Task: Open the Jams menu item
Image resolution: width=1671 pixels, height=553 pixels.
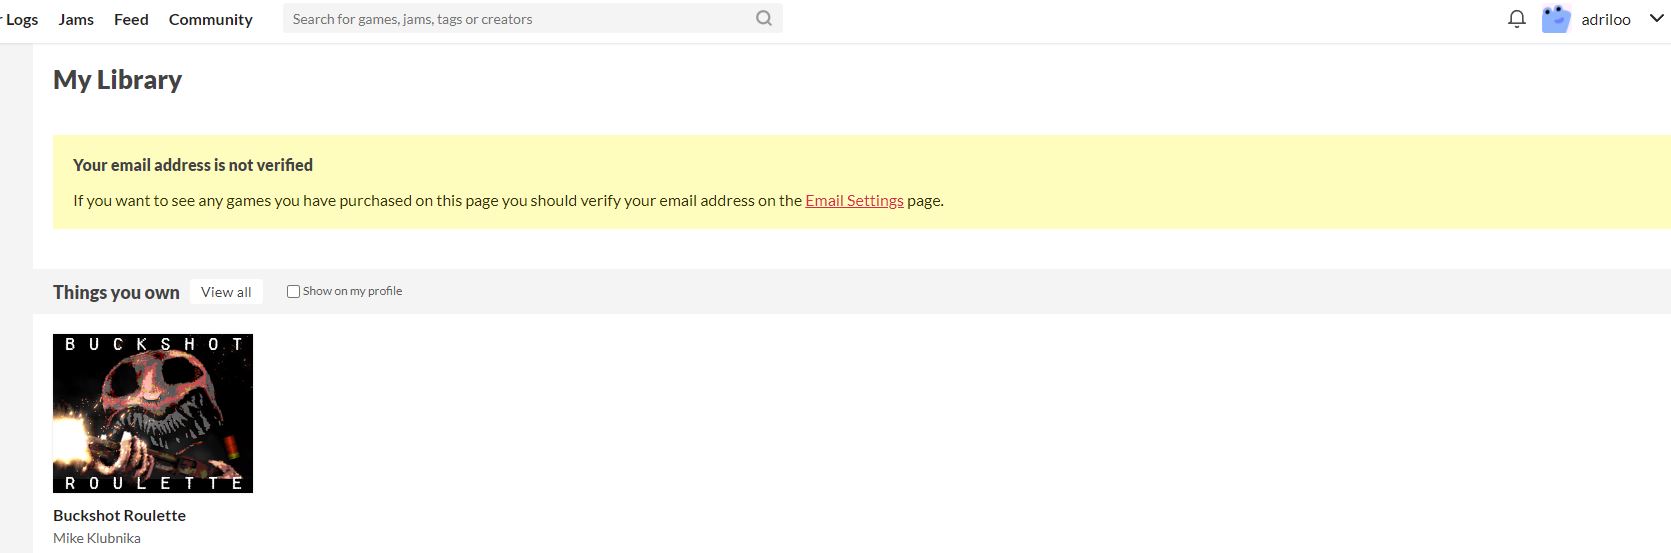Action: pyautogui.click(x=76, y=19)
